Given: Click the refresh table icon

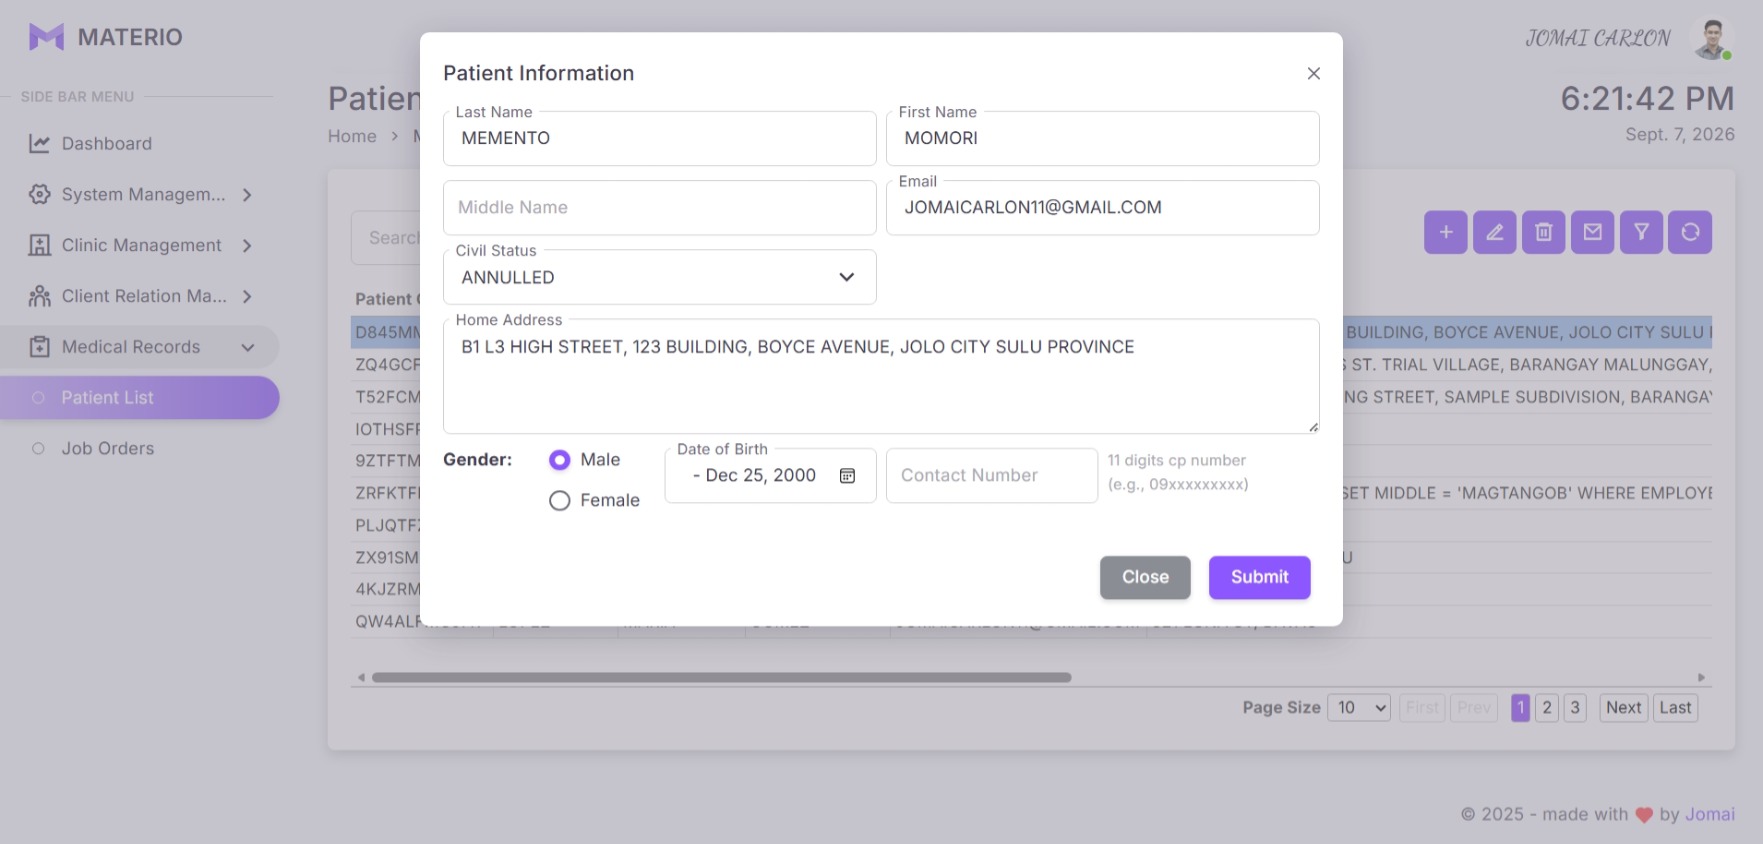Looking at the screenshot, I should (x=1690, y=232).
